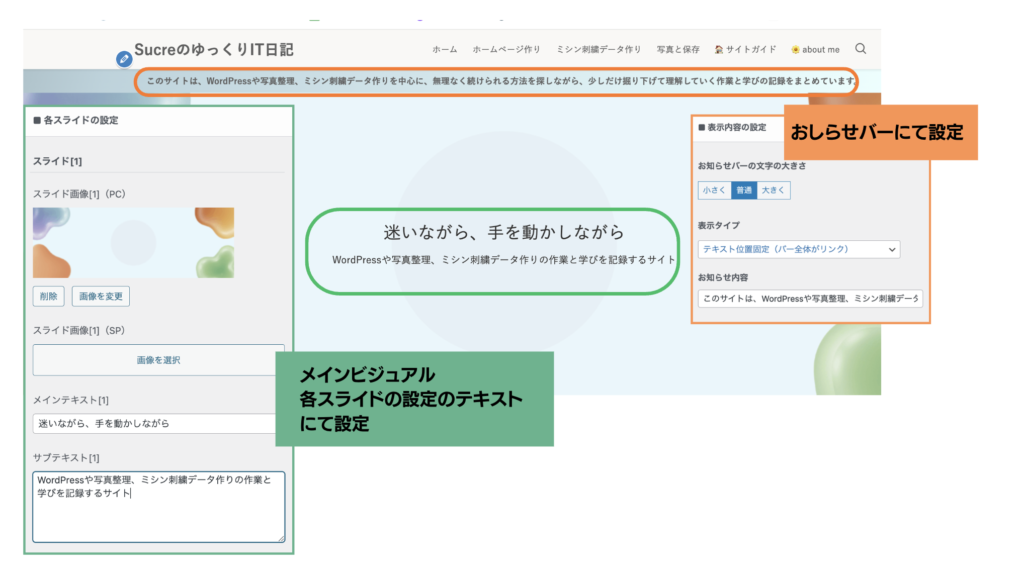The image size is (1024, 583).
Task: Click the お知らせ内容 text field
Action: pos(810,298)
